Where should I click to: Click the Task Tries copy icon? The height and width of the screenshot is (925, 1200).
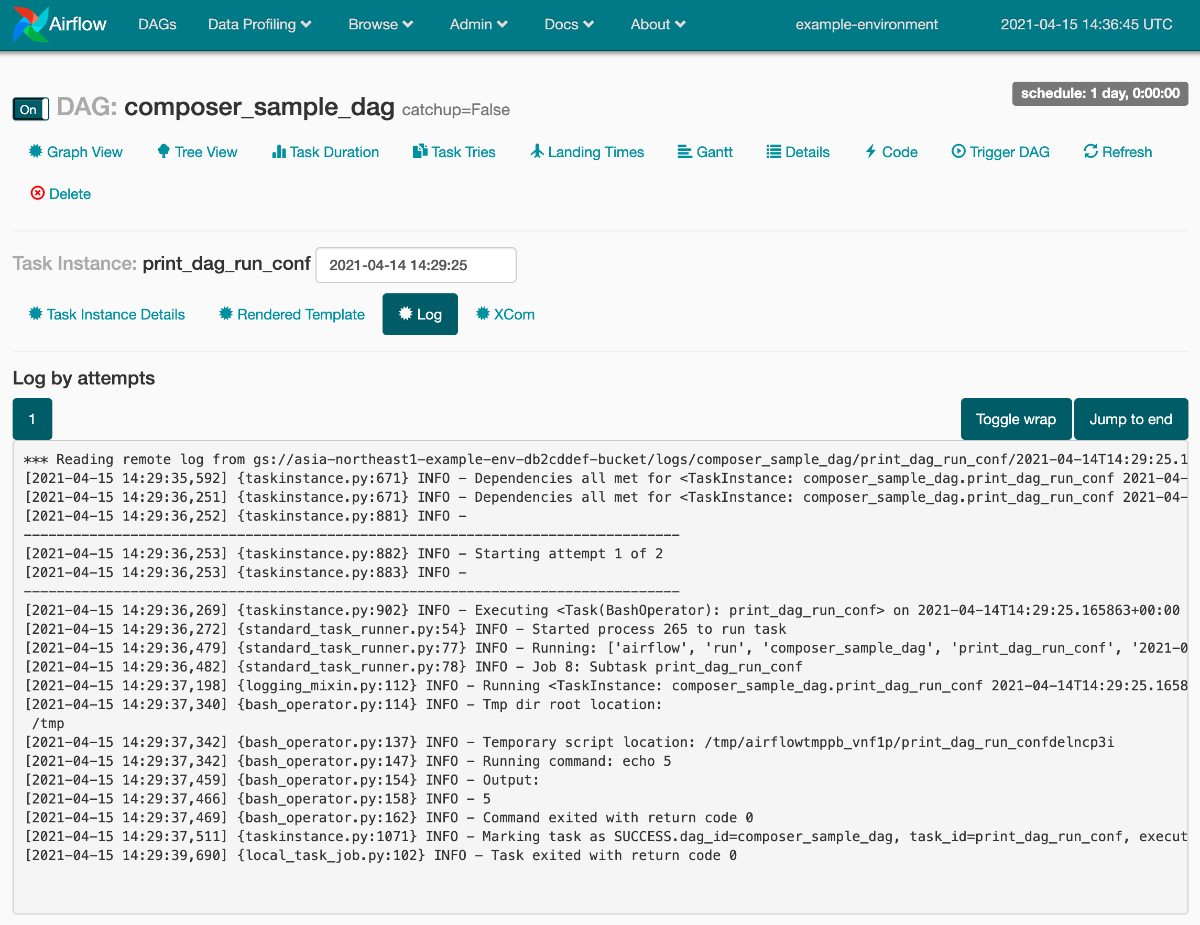[420, 152]
